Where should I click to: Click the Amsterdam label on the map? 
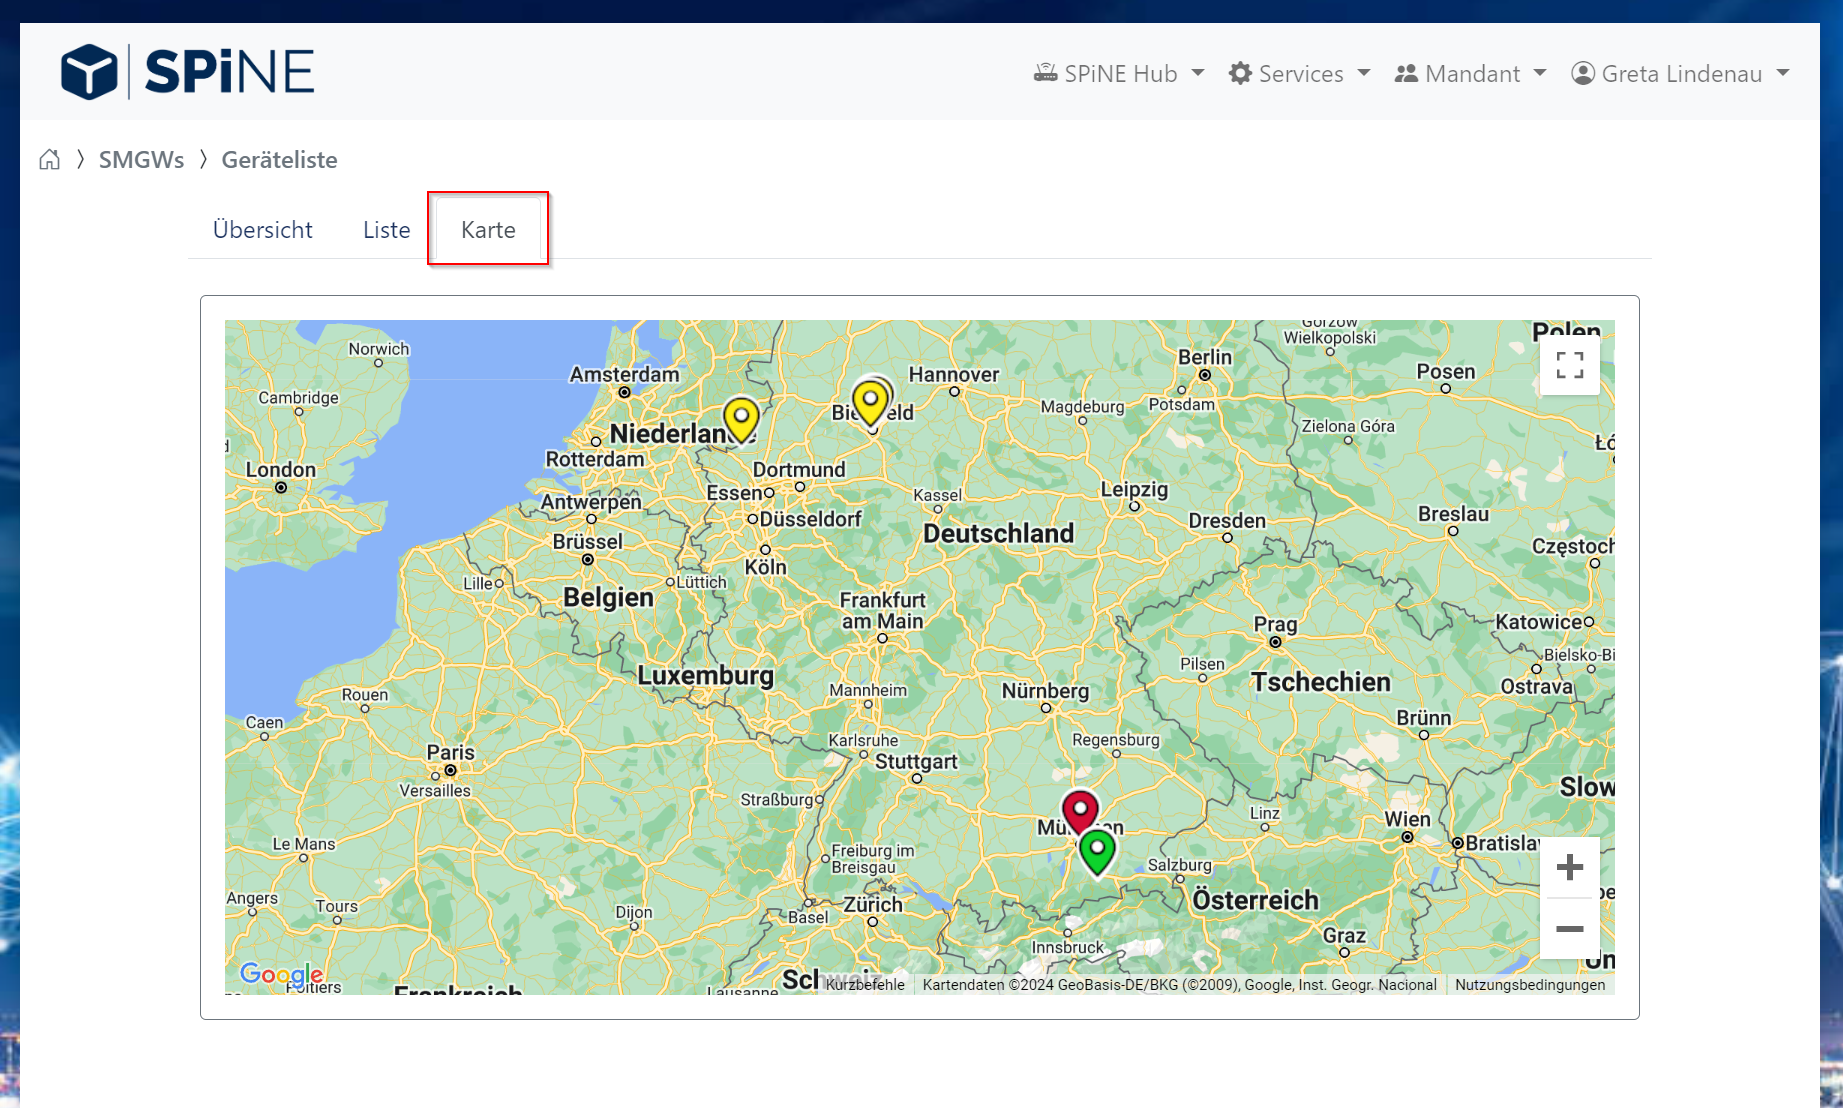click(624, 374)
